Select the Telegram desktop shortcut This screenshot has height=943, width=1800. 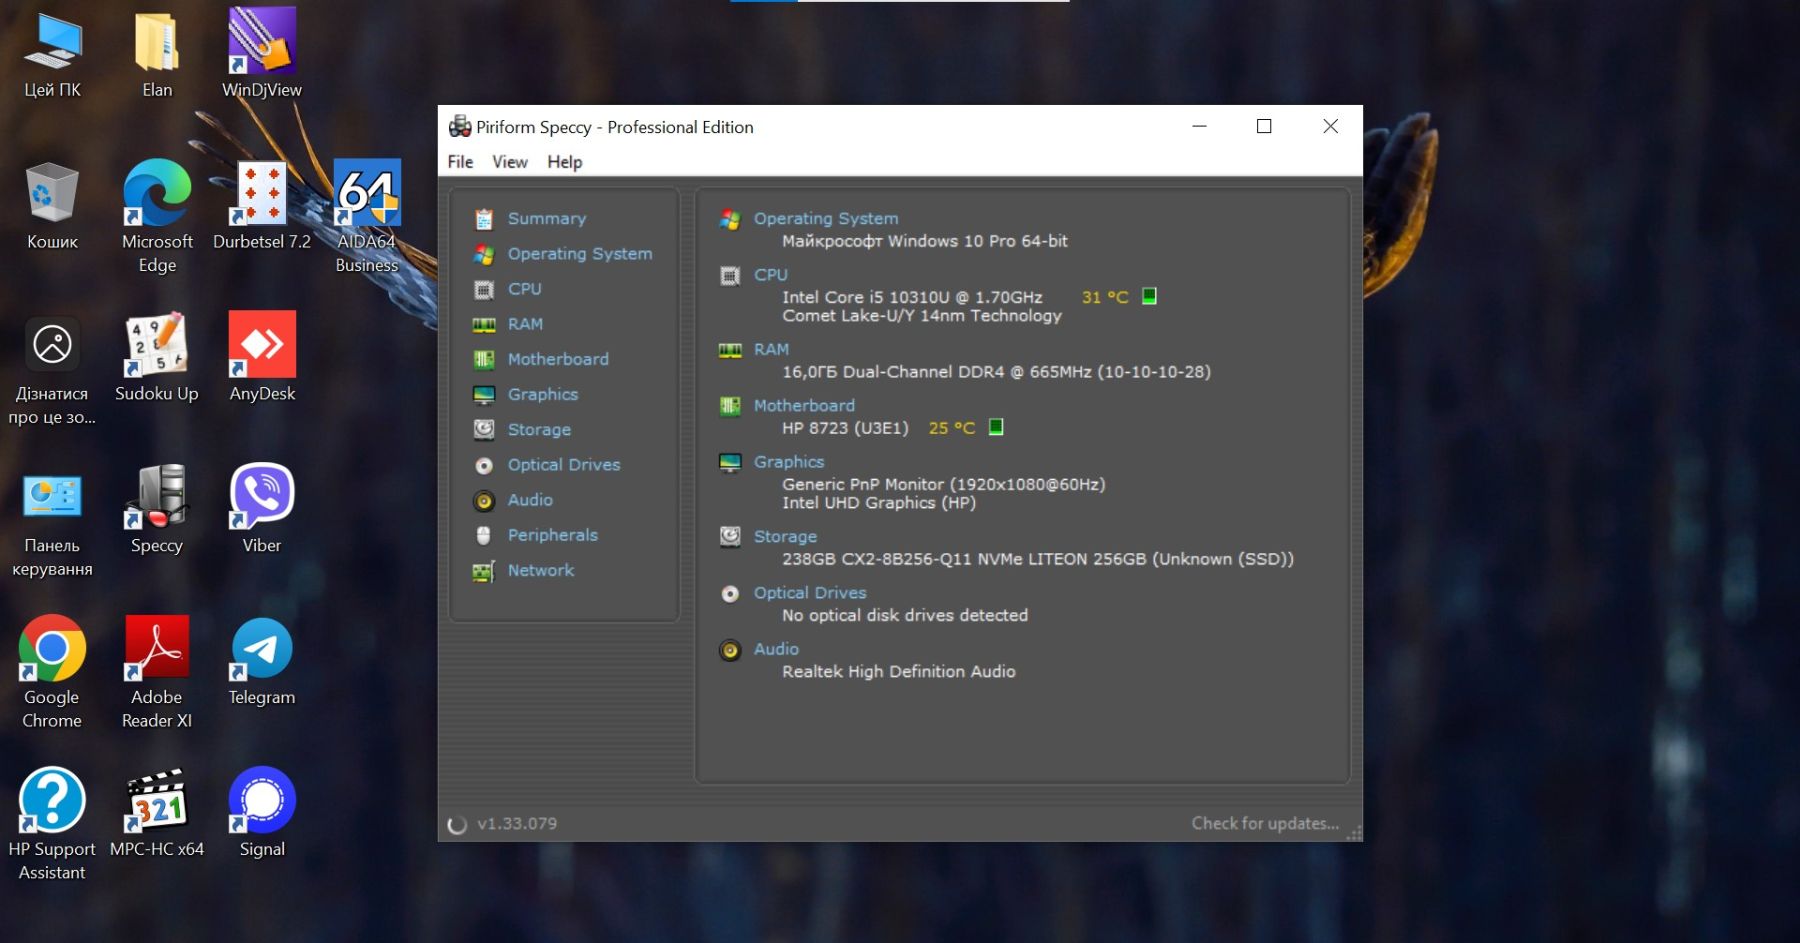coord(262,663)
